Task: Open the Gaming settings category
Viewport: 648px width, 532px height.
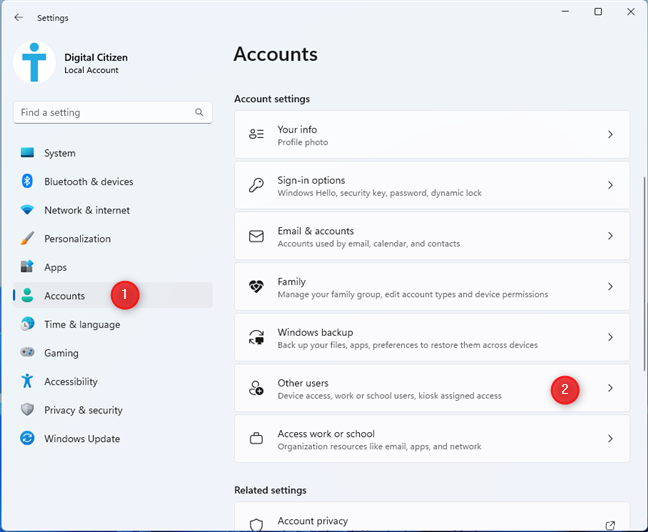Action: 60,353
